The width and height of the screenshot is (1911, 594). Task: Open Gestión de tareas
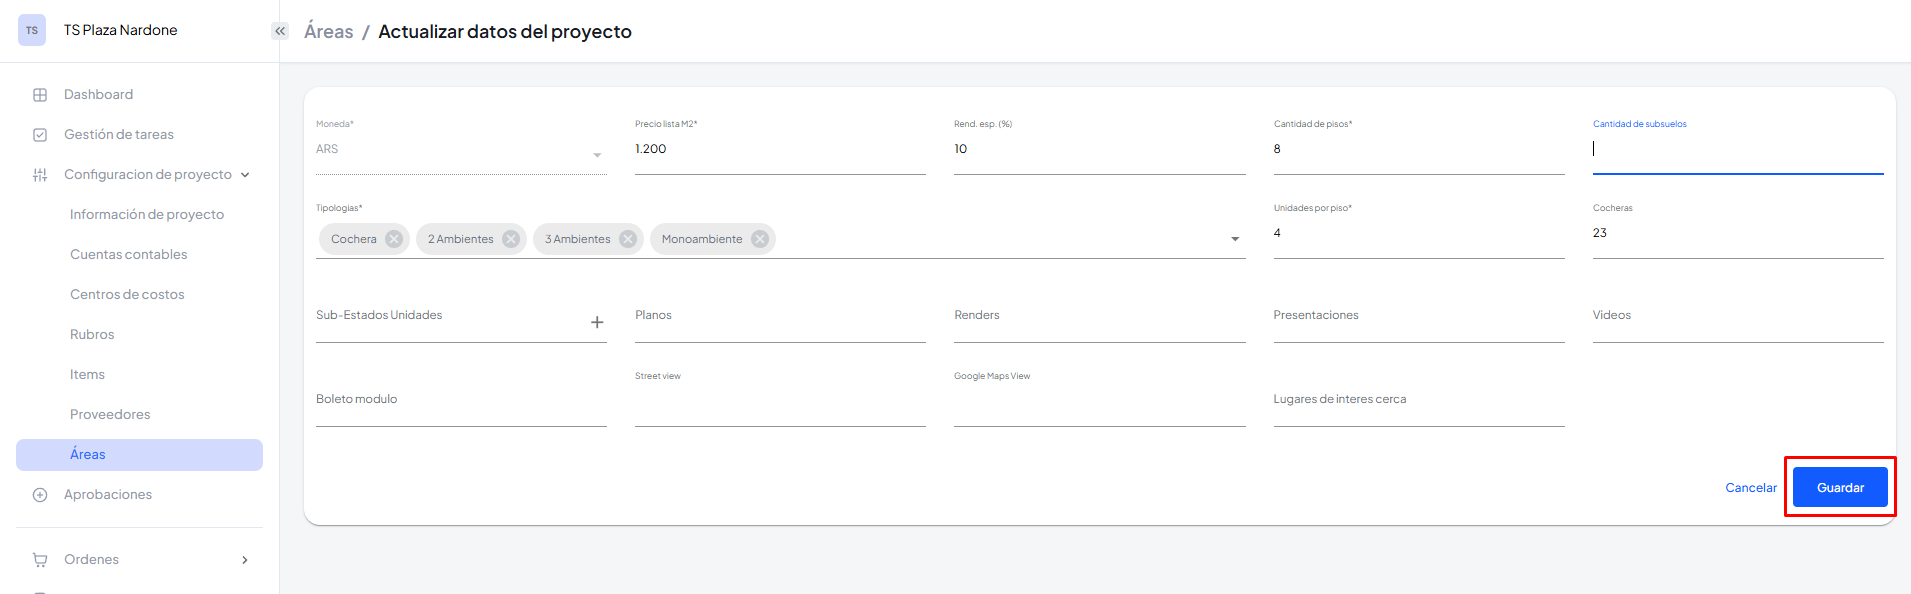118,135
